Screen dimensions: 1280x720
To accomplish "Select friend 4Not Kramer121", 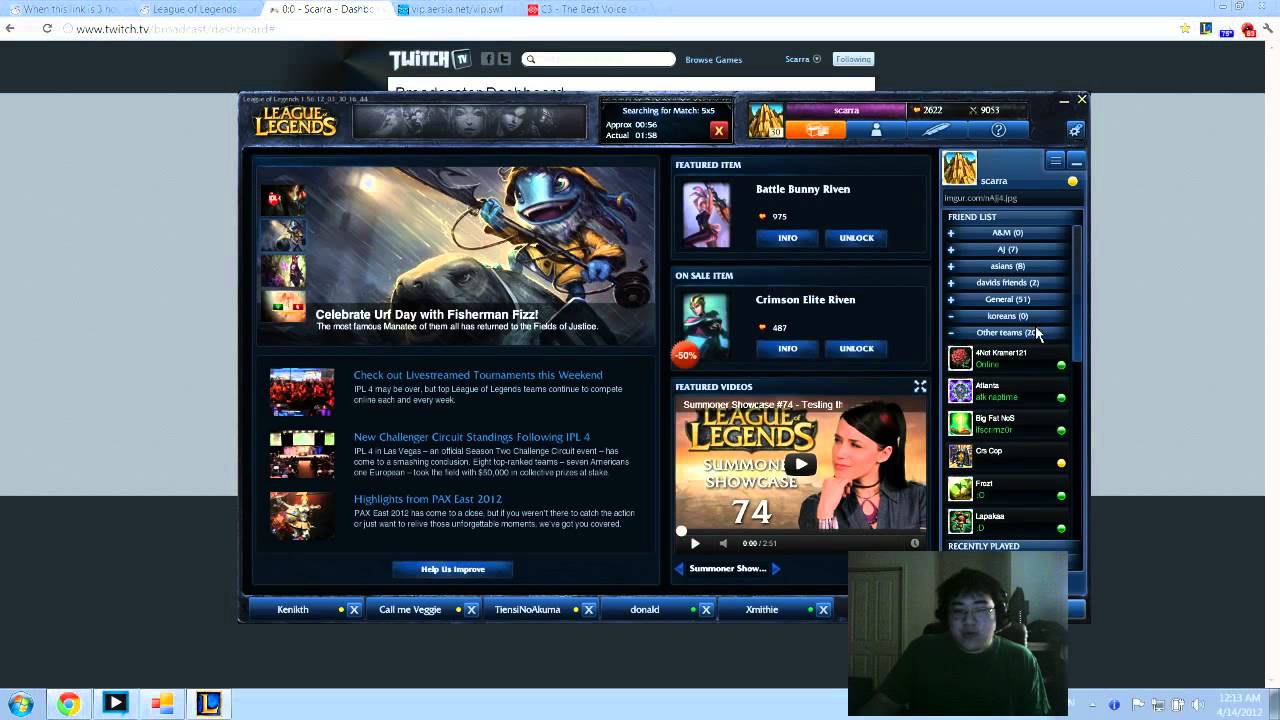I will pyautogui.click(x=1008, y=358).
